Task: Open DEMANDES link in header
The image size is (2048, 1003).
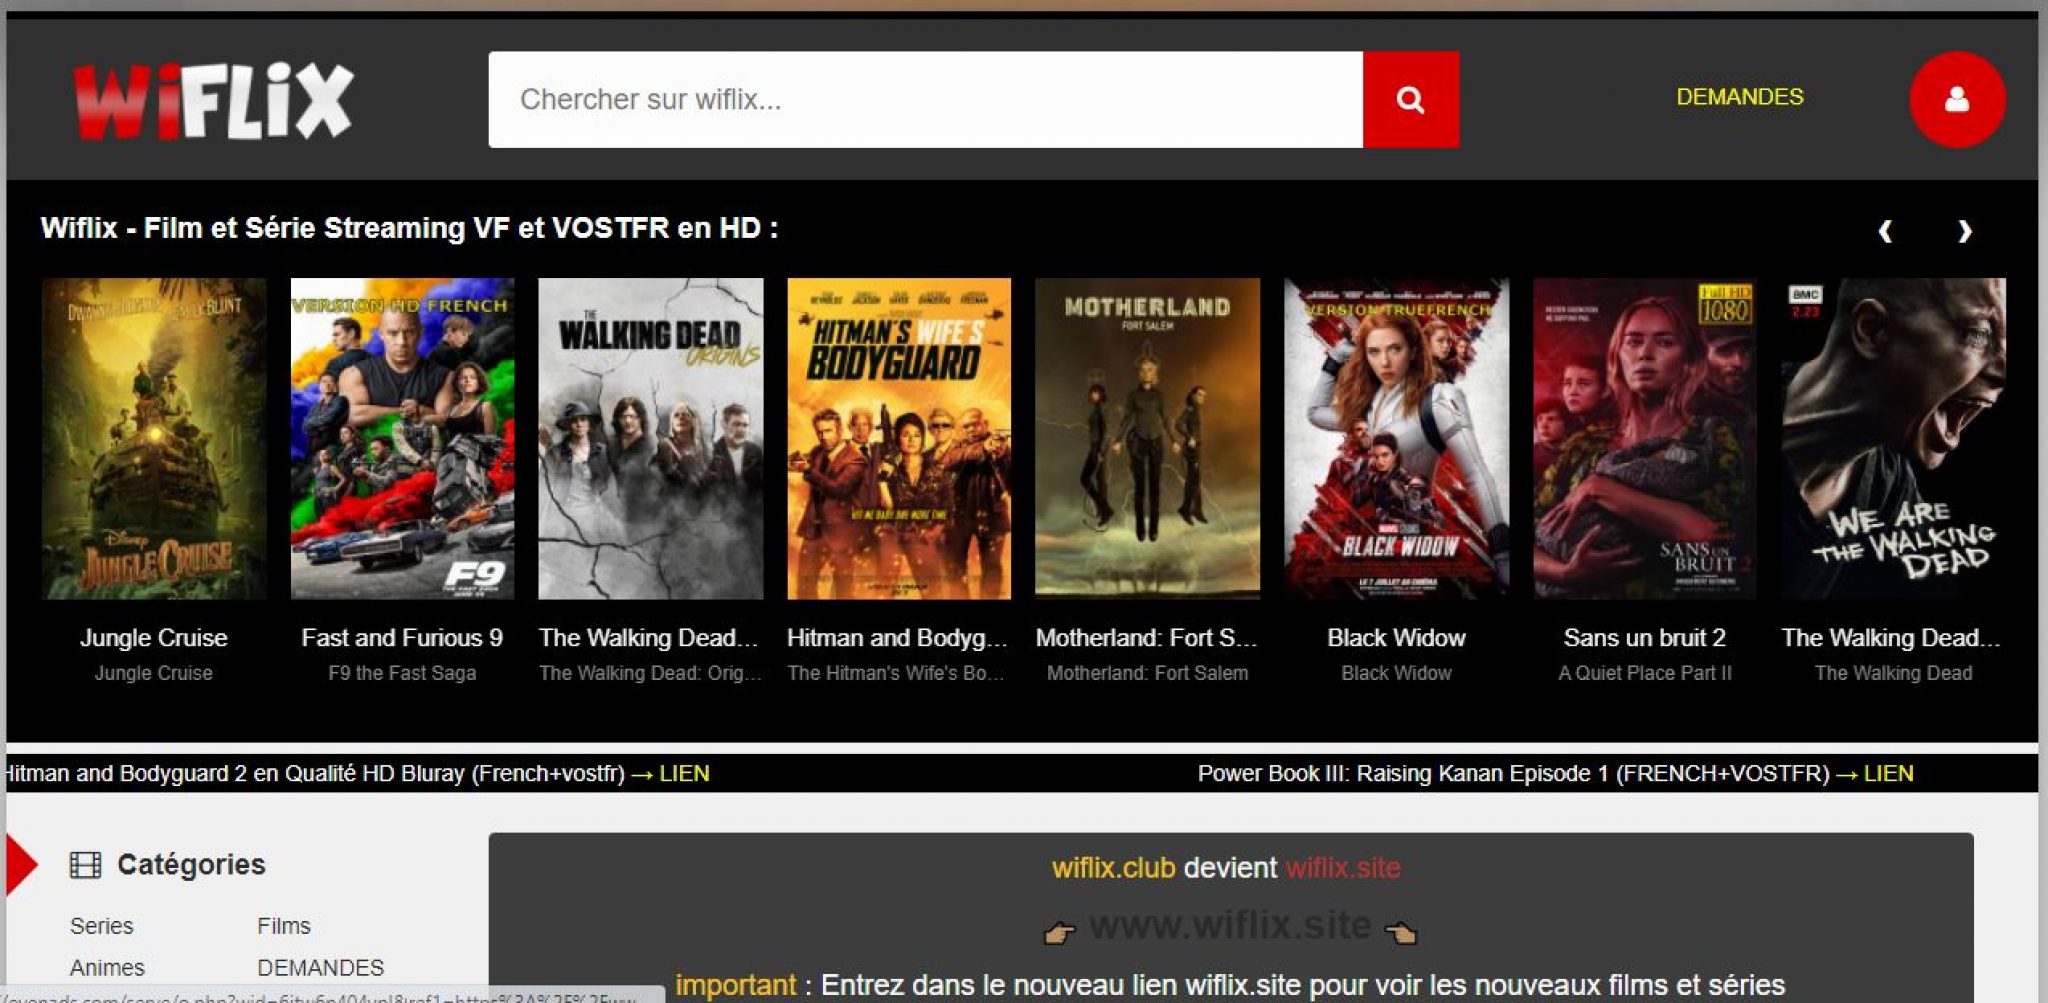Action: click(1740, 97)
